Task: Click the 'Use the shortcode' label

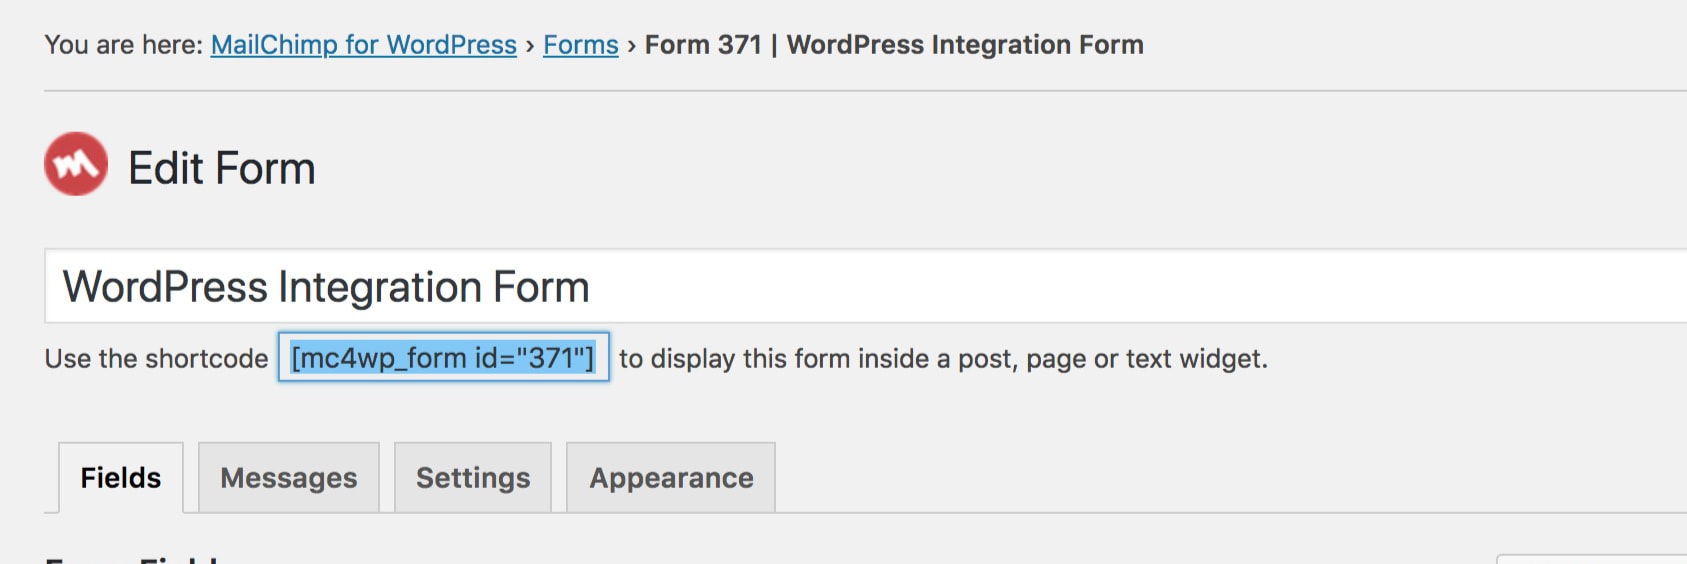Action: pyautogui.click(x=156, y=358)
